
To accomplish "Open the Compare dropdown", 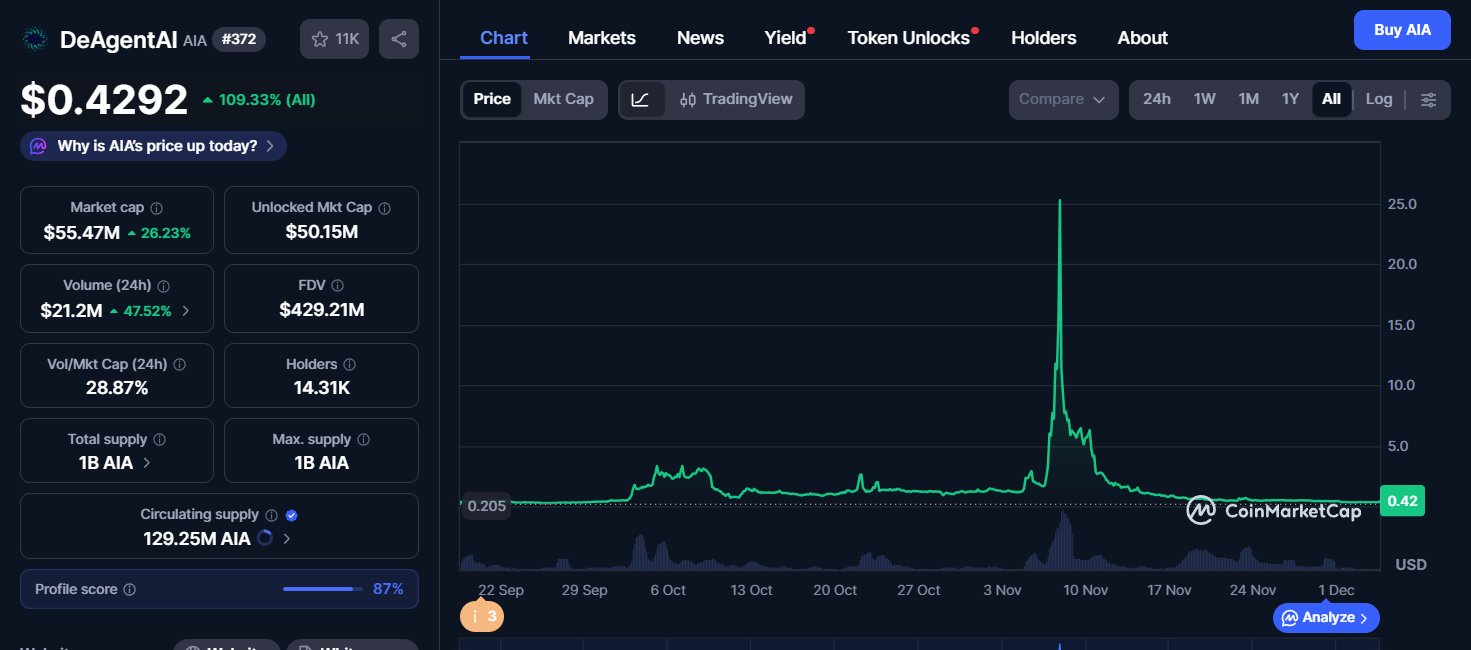I will 1062,99.
